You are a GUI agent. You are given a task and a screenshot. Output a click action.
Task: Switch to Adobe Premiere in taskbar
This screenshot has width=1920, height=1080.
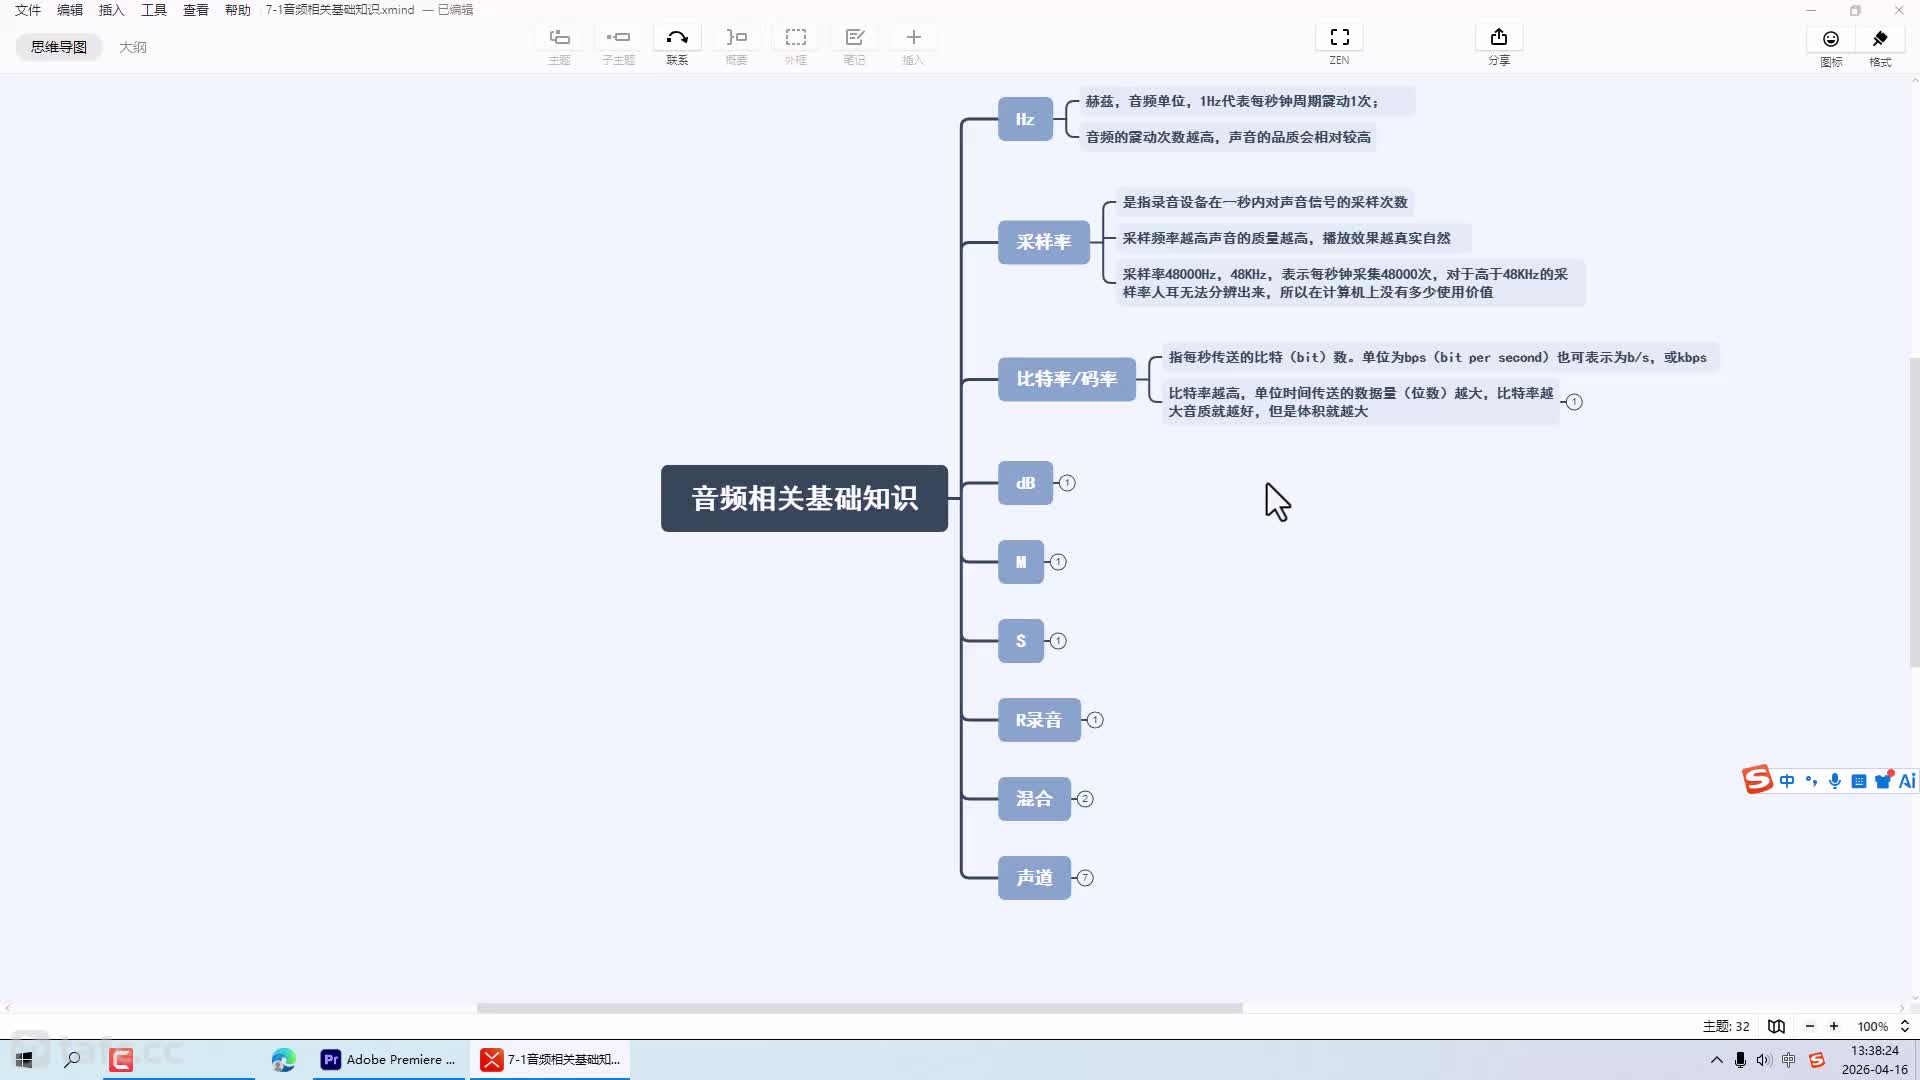pyautogui.click(x=388, y=1059)
